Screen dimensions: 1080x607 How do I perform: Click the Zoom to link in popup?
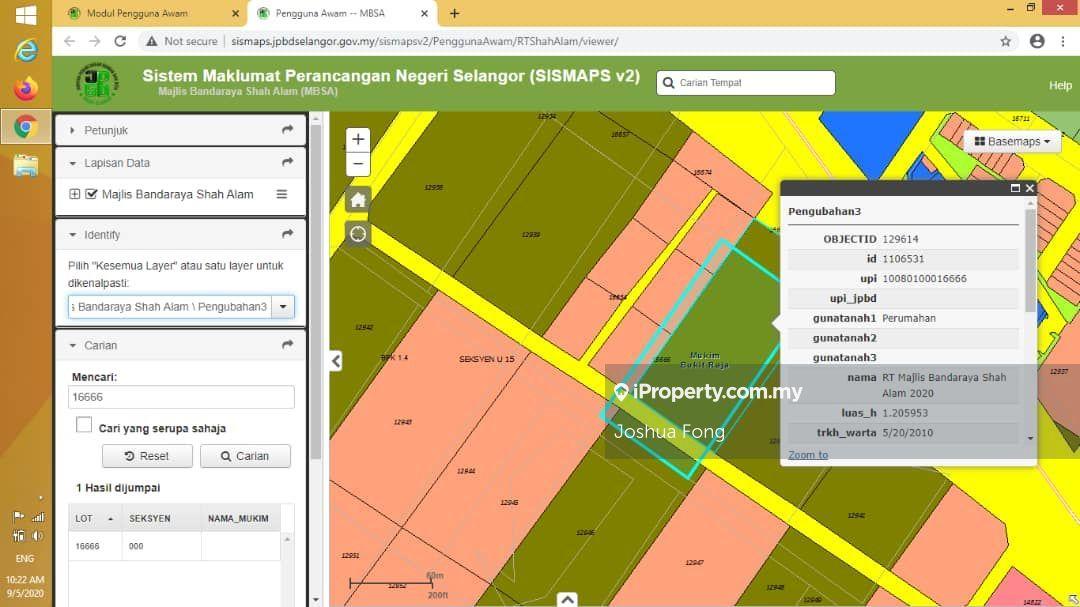(808, 455)
